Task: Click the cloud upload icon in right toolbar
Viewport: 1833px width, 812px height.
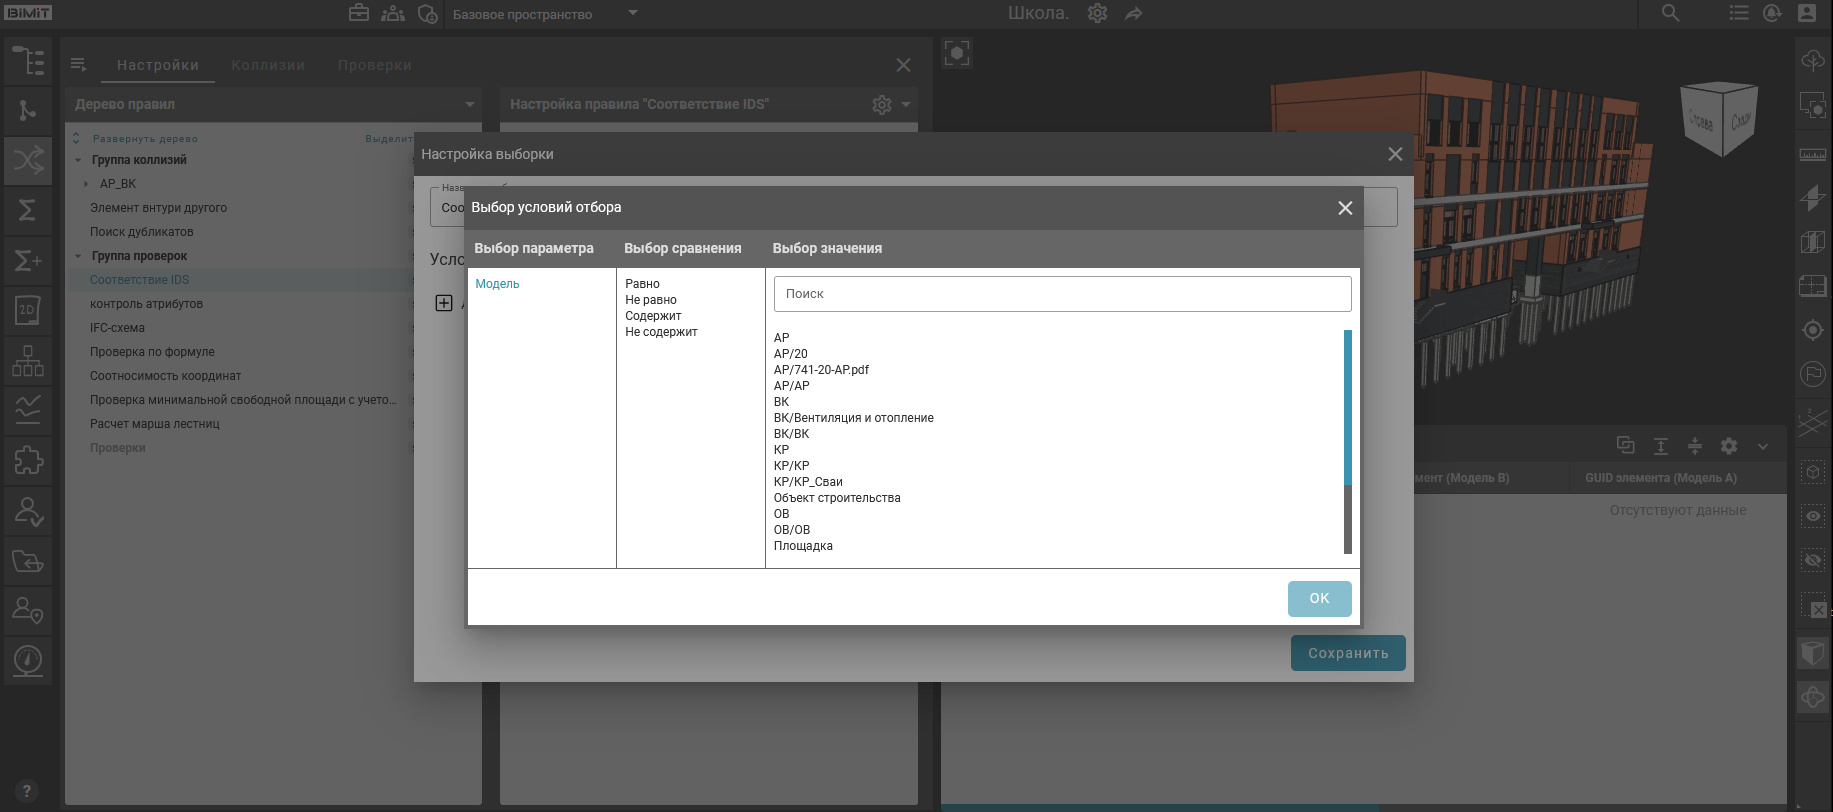Action: tap(1813, 61)
